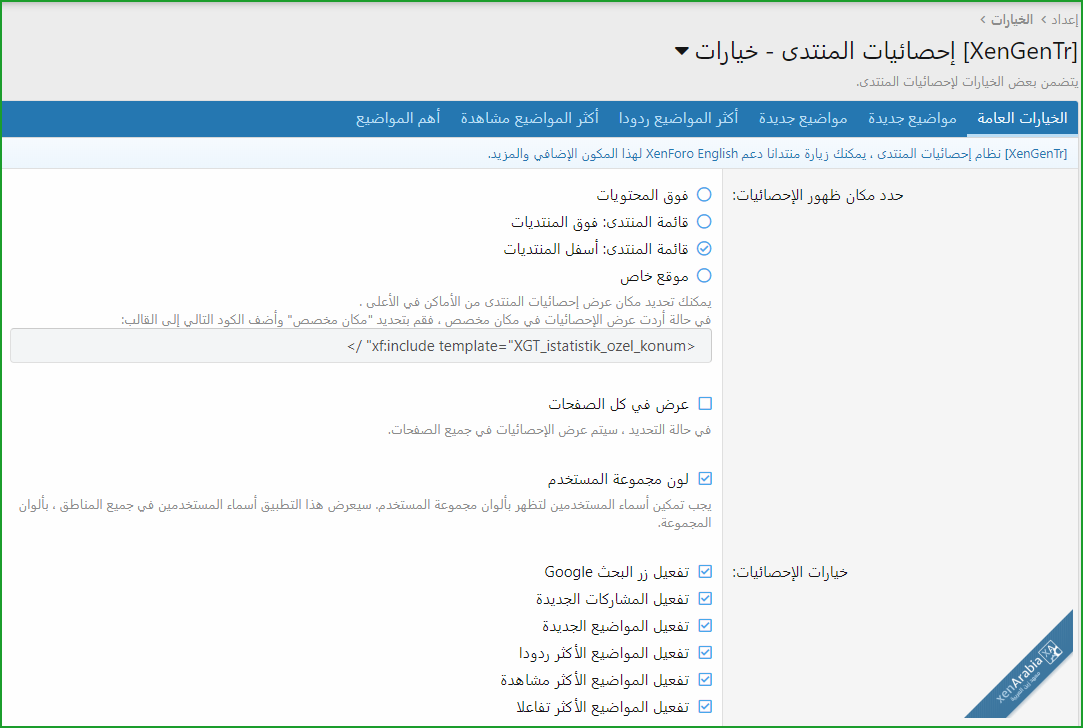This screenshot has height=728, width=1083.
Task: Toggle the لون مجموعة المستخدم checkbox
Action: (x=705, y=479)
